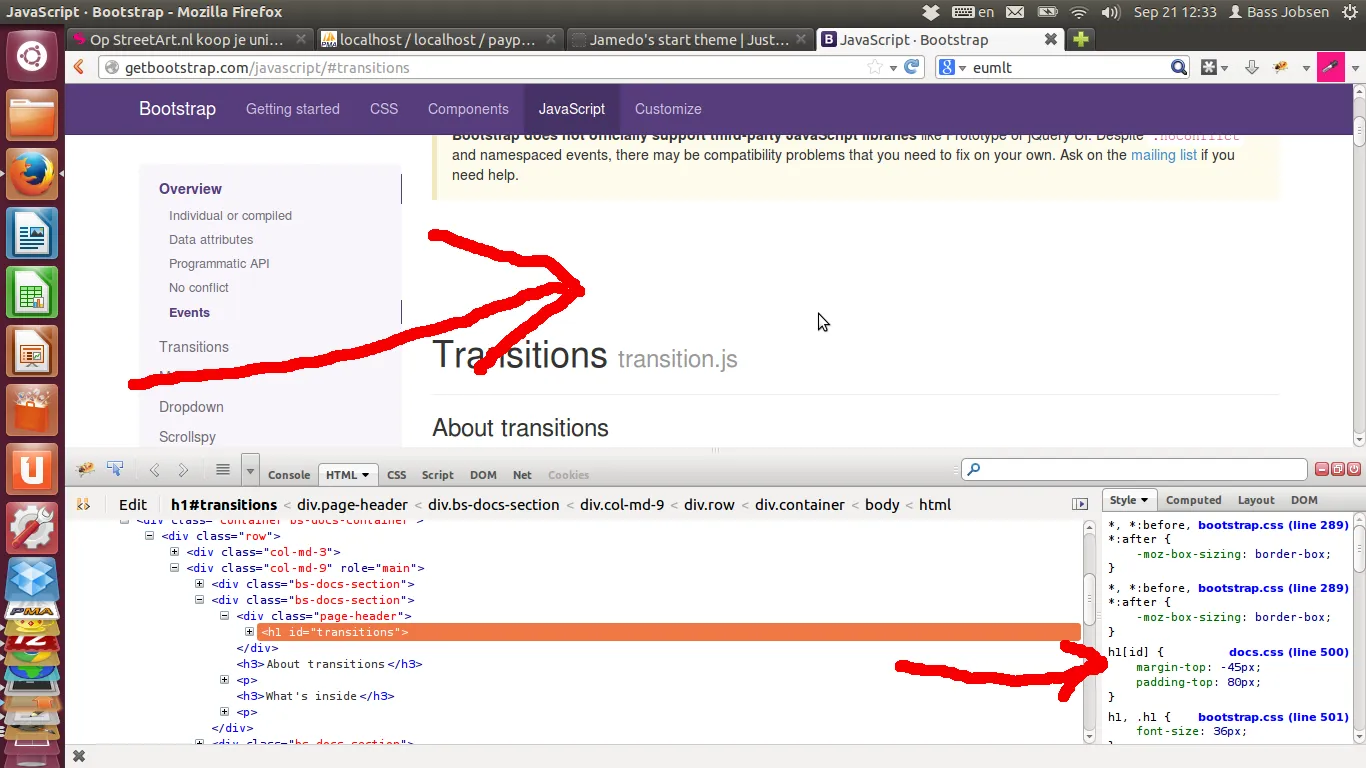Click the Firebug toolbar button in Firefox navbar

point(1281,68)
